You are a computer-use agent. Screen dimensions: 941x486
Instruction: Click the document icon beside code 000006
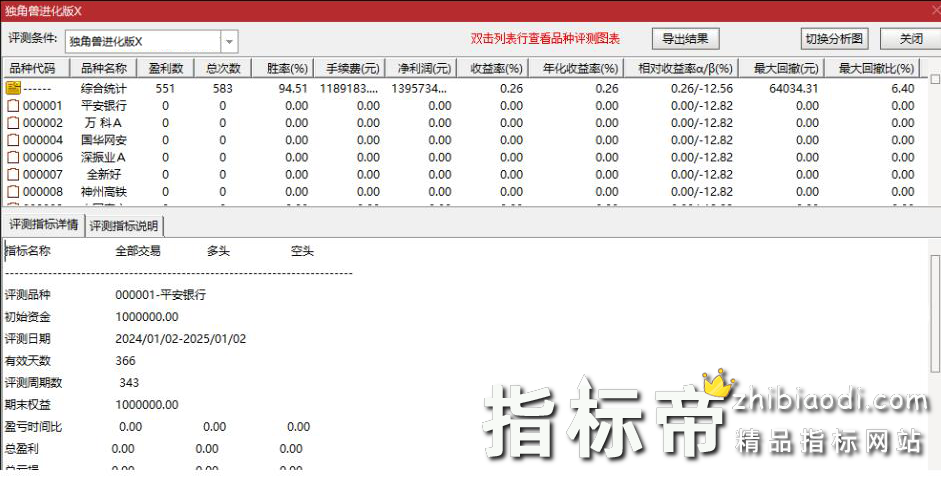13,157
